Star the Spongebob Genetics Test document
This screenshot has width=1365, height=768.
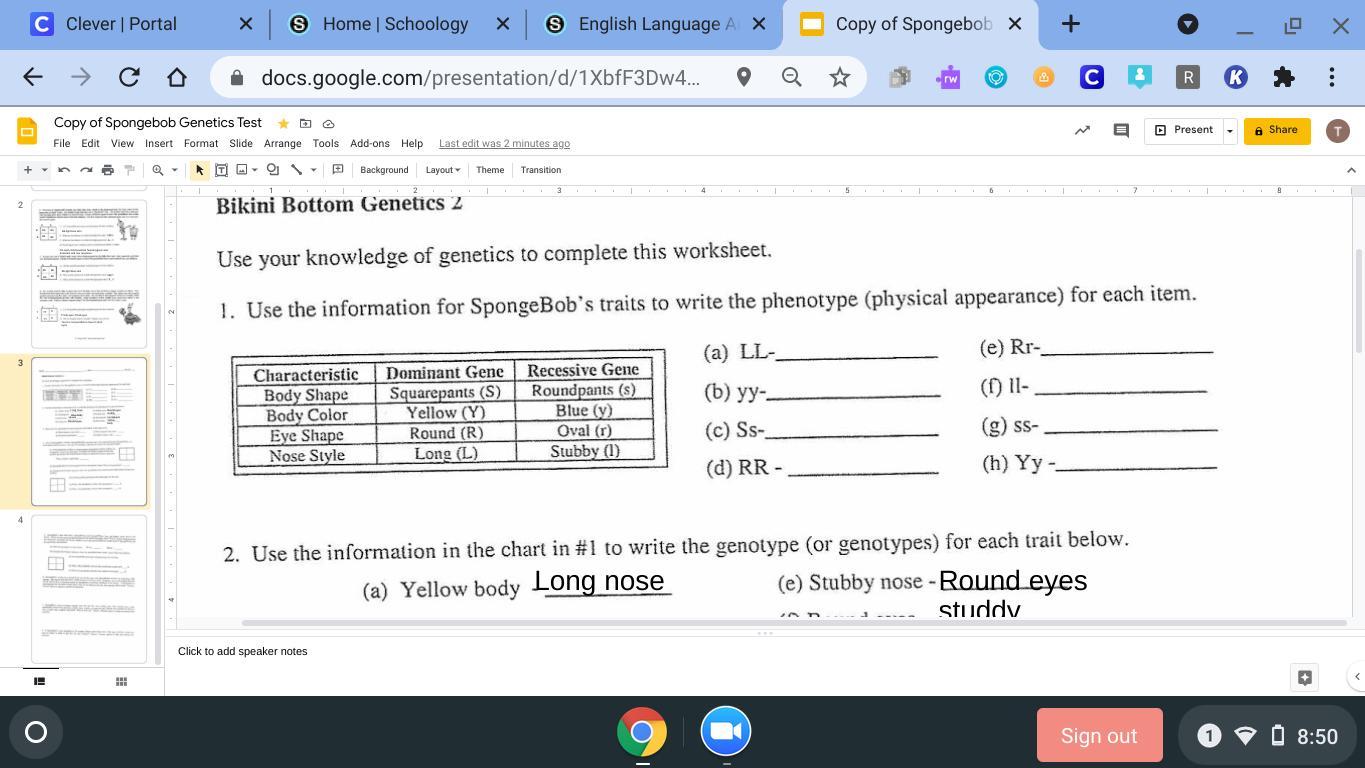pos(283,123)
